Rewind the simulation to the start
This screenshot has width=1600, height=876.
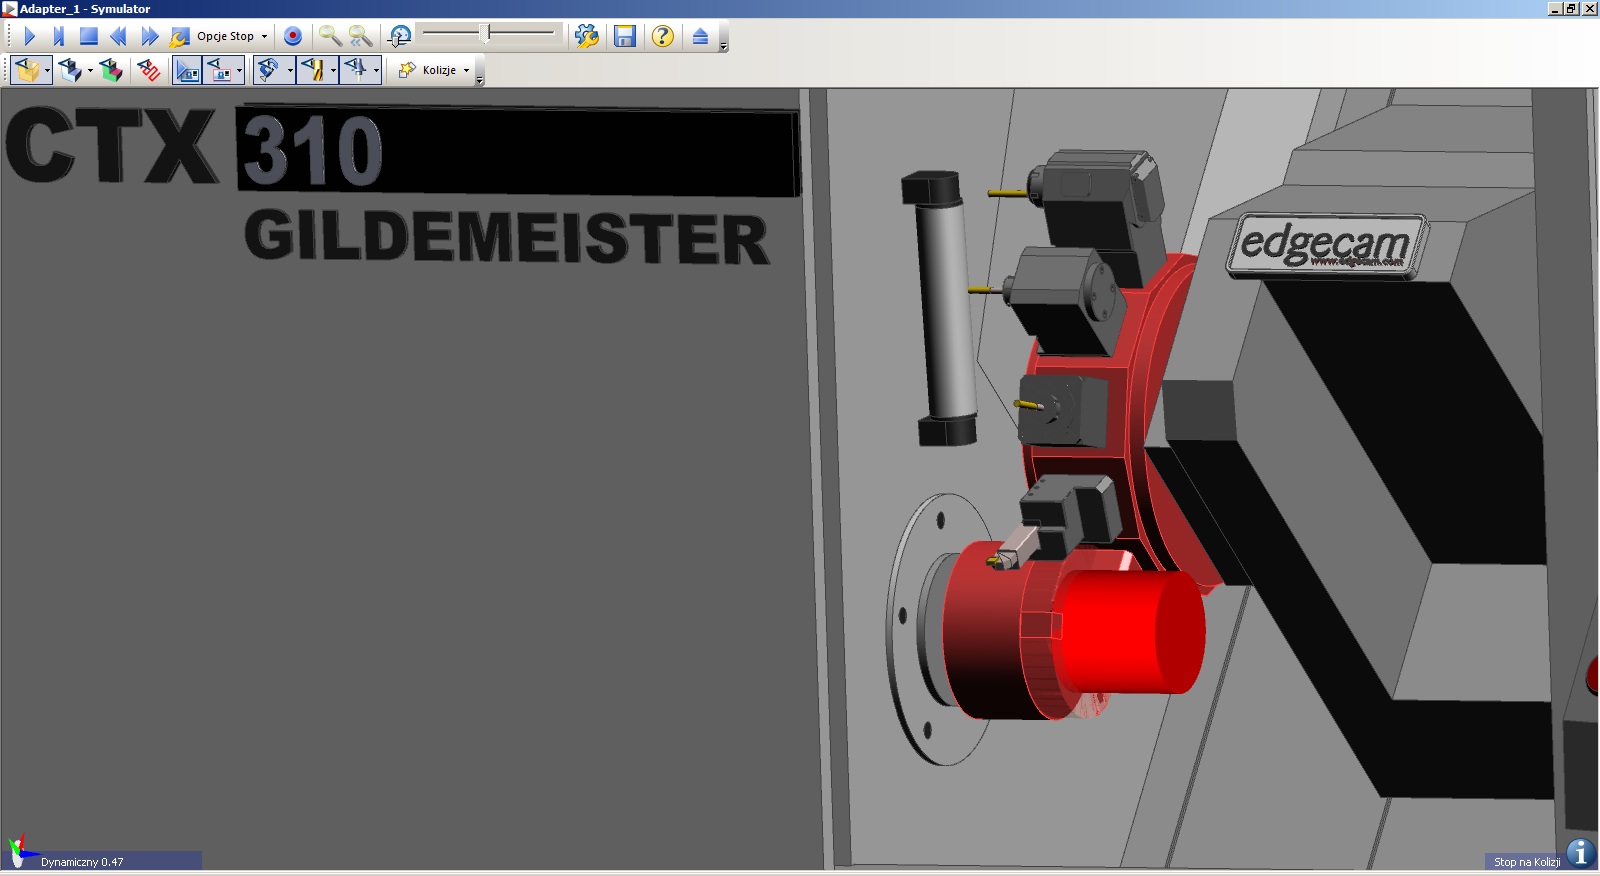pos(118,37)
